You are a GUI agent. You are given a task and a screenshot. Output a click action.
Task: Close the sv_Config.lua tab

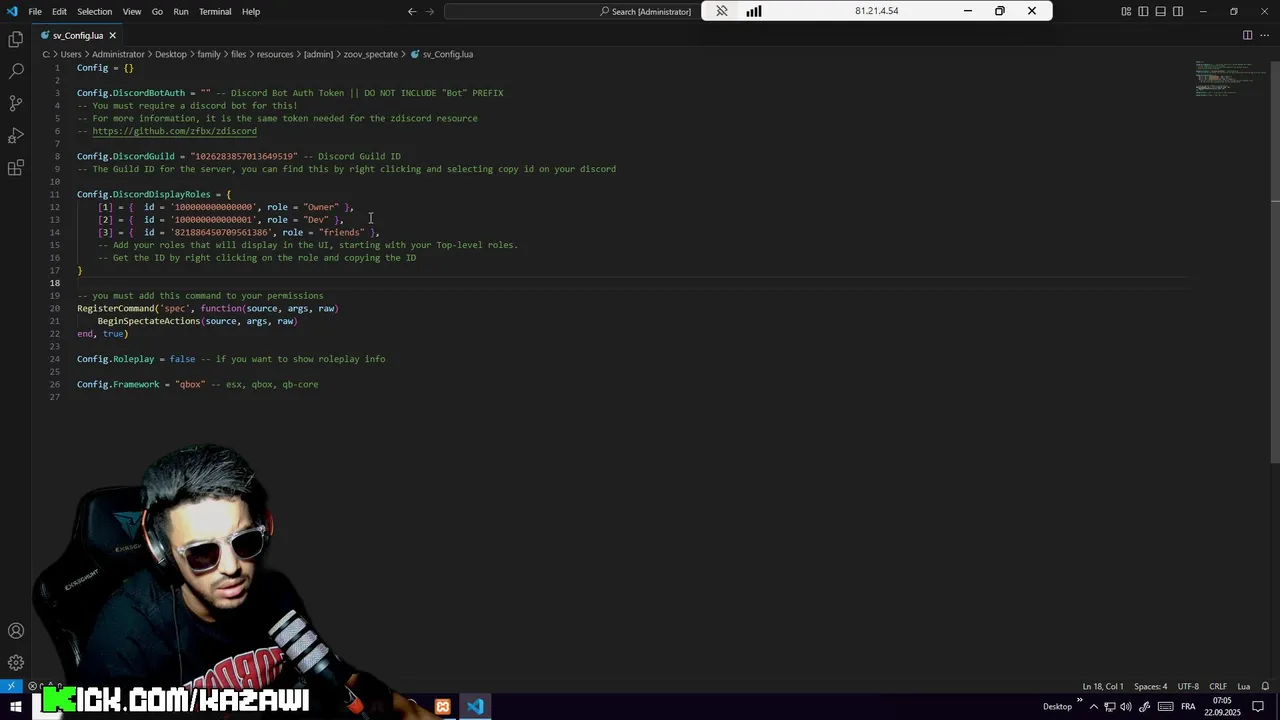tap(112, 35)
